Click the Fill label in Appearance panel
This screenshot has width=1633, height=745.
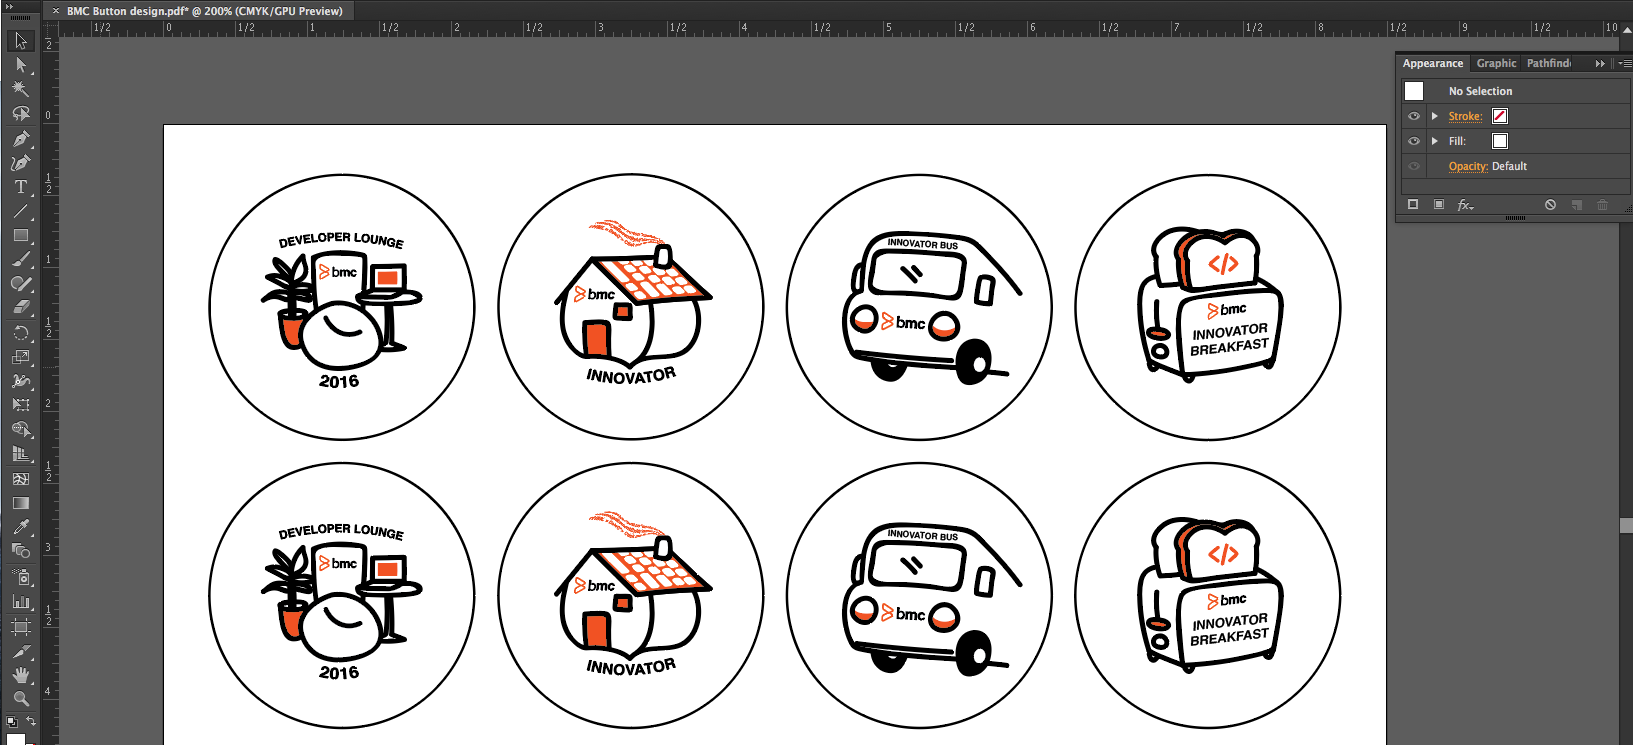coord(1457,141)
